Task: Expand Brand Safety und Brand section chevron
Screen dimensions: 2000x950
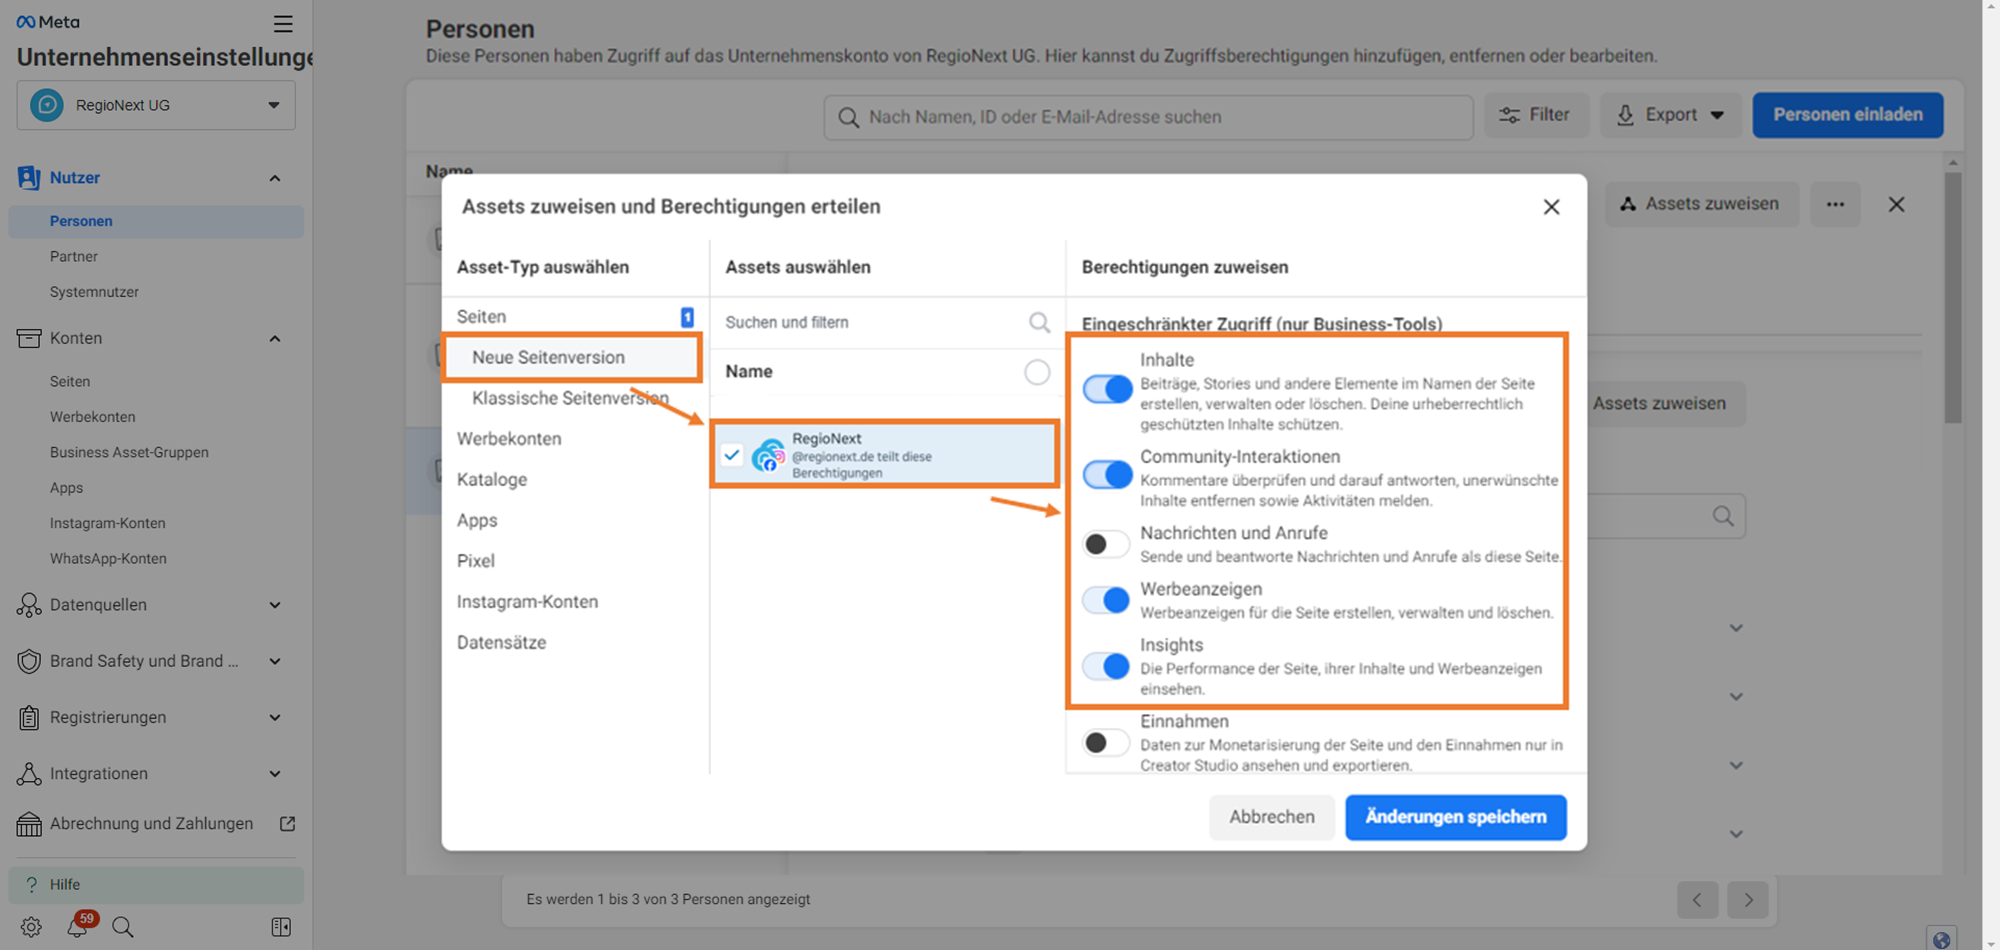Action: pos(275,661)
